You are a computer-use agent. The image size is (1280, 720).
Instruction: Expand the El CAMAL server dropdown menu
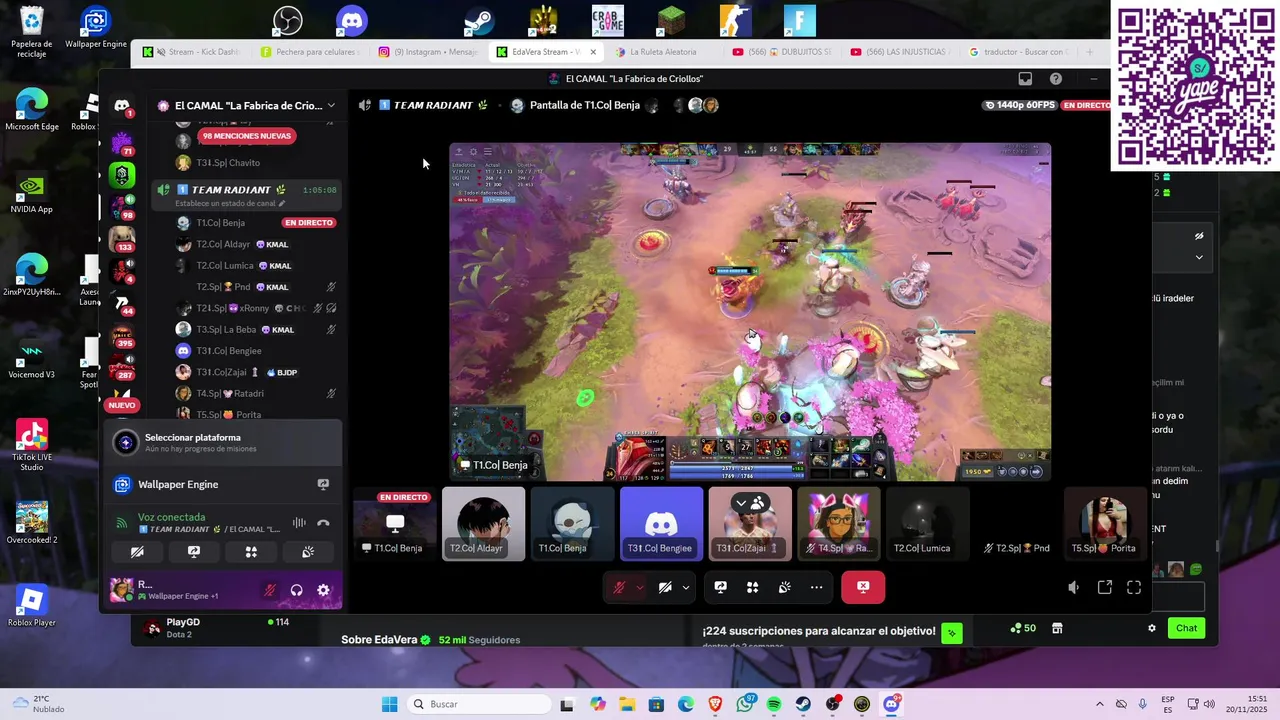point(331,105)
